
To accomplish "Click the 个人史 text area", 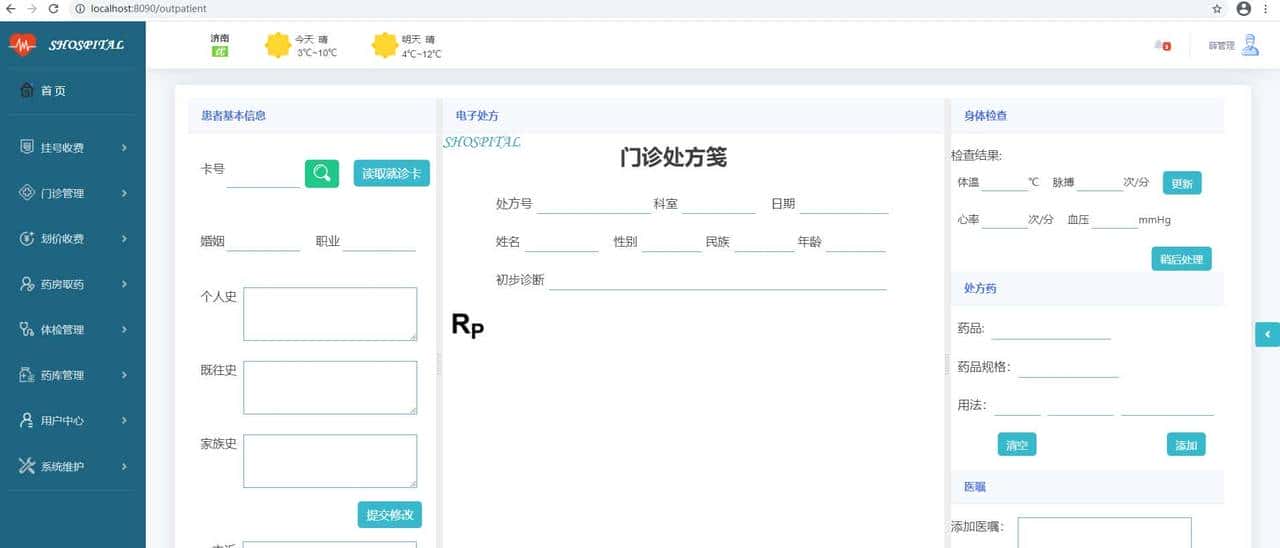I will pos(330,314).
